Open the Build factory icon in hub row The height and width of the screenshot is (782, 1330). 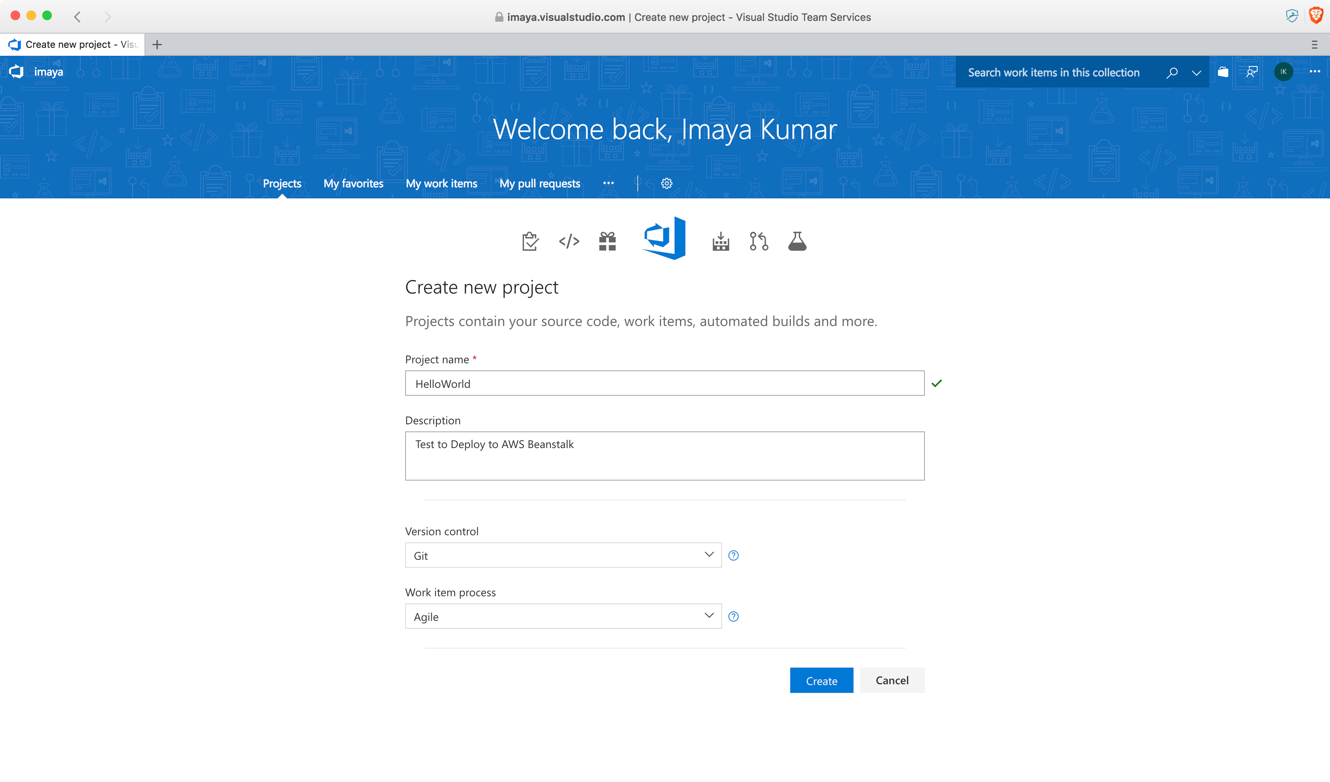tap(721, 241)
